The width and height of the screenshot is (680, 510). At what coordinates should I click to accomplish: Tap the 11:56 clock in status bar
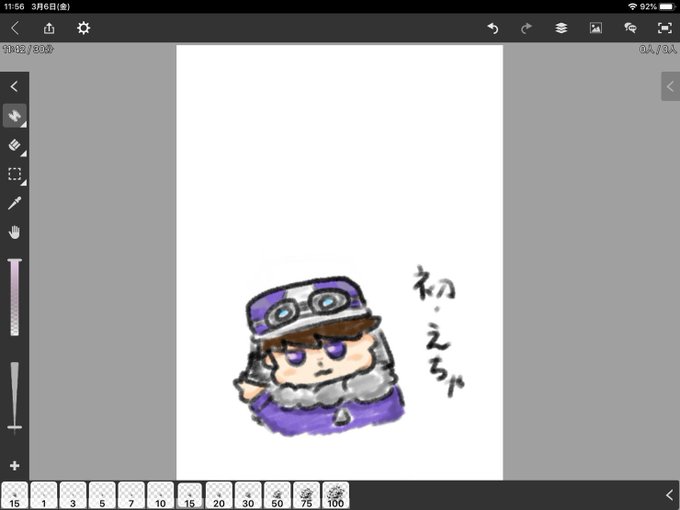(14, 7)
